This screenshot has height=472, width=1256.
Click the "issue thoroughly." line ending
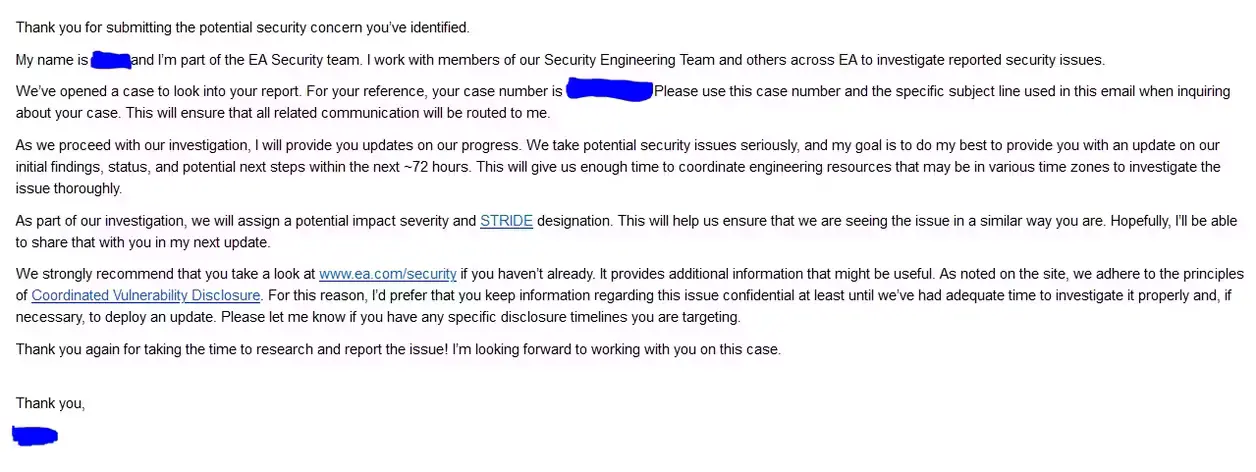pos(68,188)
